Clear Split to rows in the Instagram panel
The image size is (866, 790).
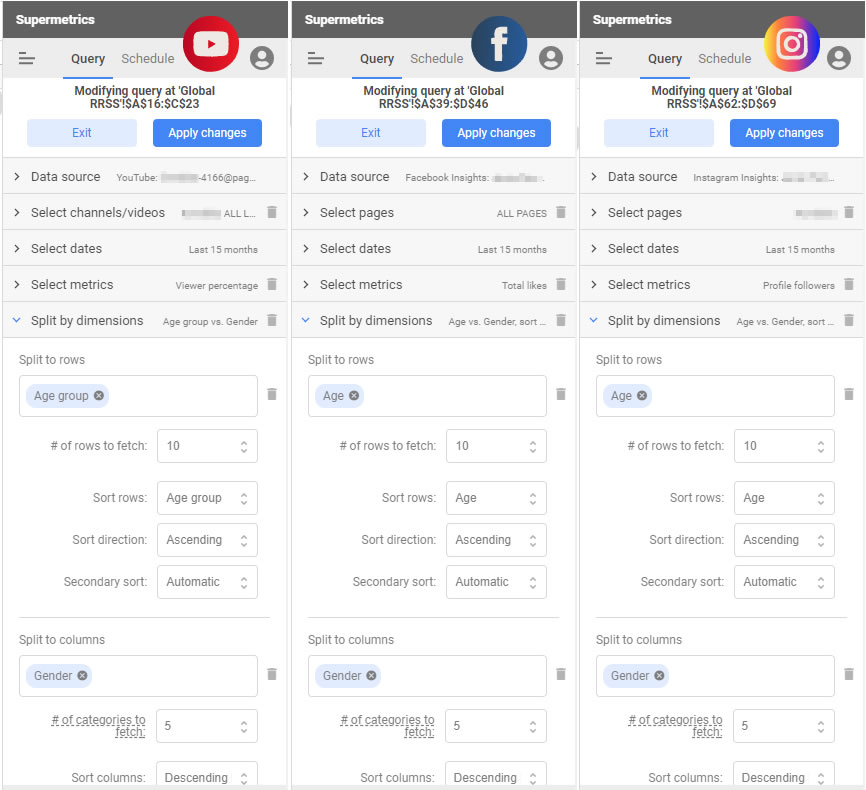[849, 394]
